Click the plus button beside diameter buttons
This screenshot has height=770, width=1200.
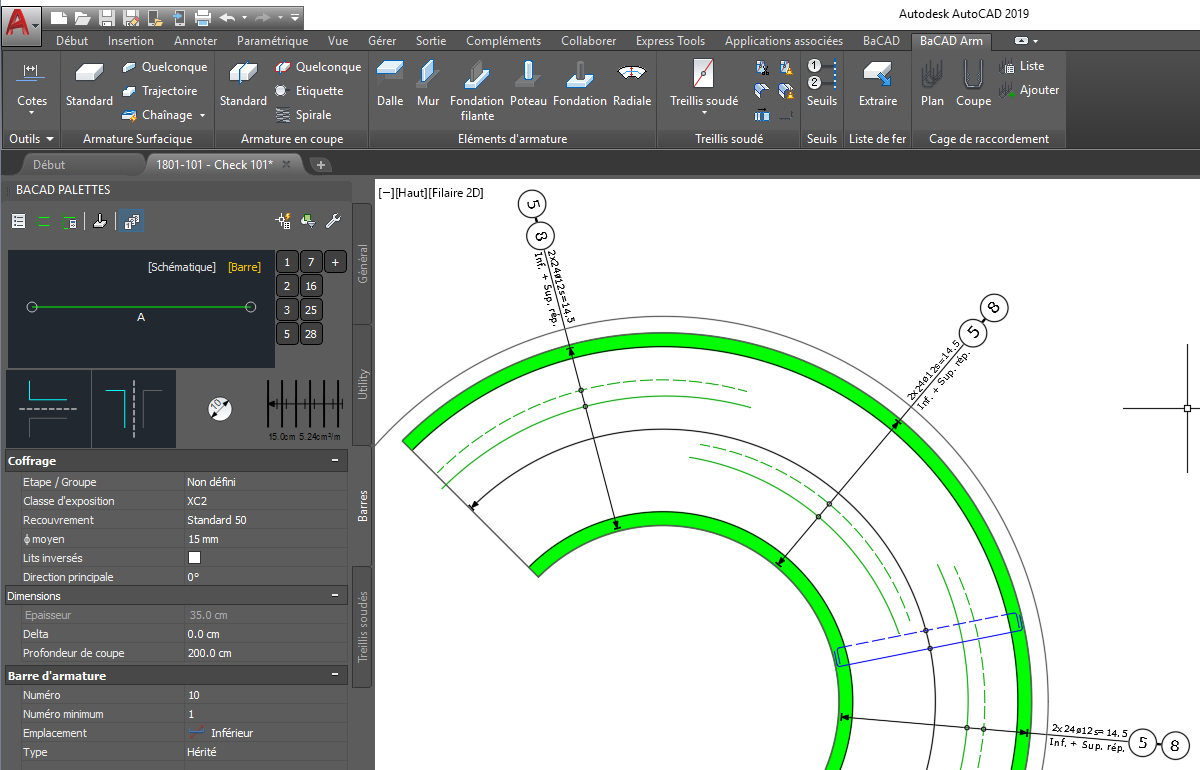[335, 262]
